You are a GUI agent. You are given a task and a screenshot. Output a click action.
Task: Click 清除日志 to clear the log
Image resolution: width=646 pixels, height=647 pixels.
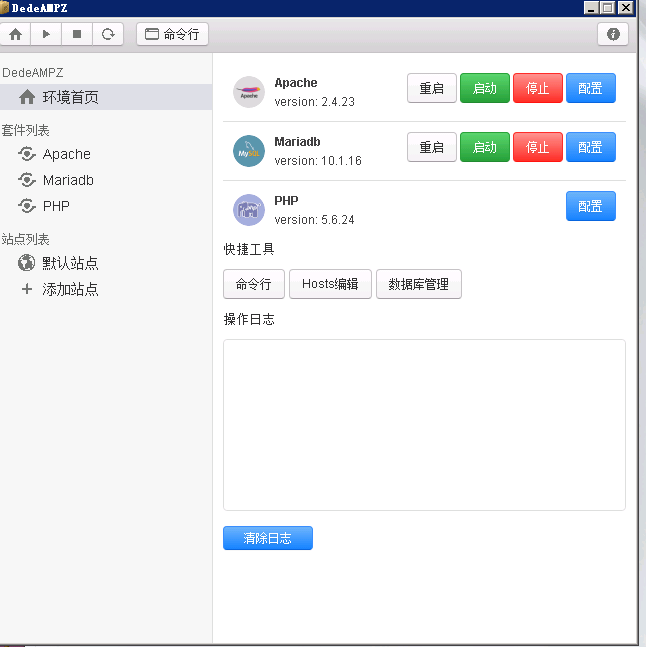point(267,538)
